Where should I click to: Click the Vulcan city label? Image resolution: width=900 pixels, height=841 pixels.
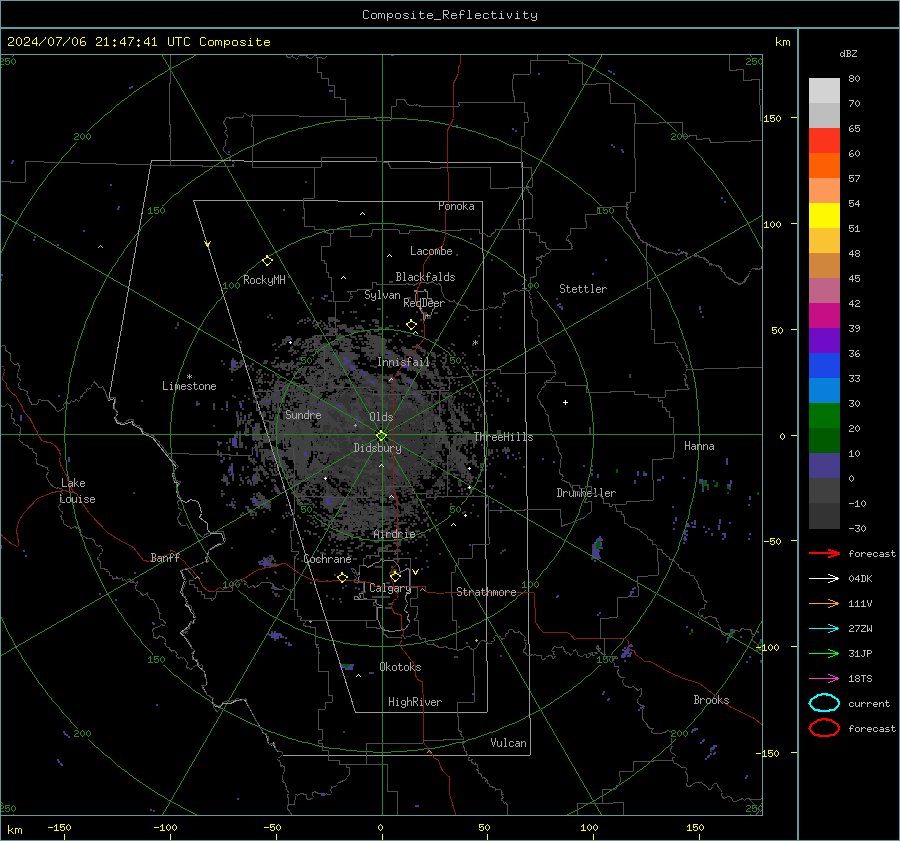[x=509, y=743]
